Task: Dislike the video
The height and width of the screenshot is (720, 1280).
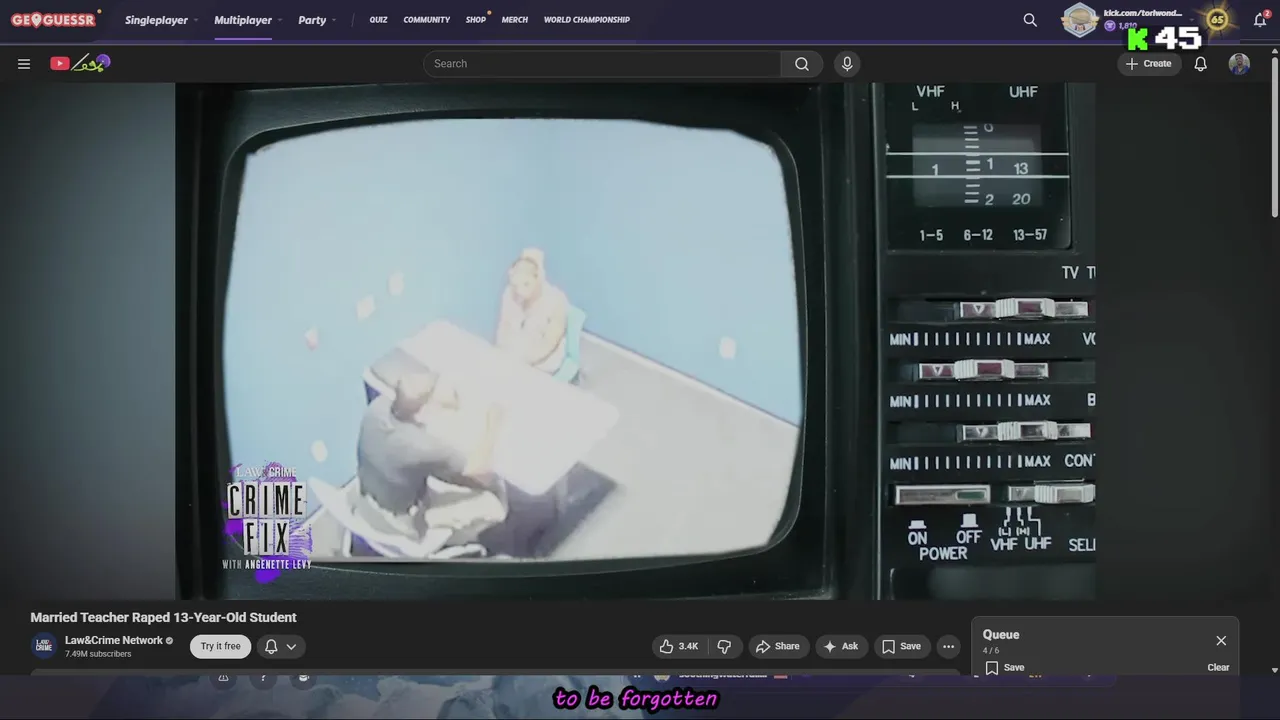Action: click(x=724, y=646)
